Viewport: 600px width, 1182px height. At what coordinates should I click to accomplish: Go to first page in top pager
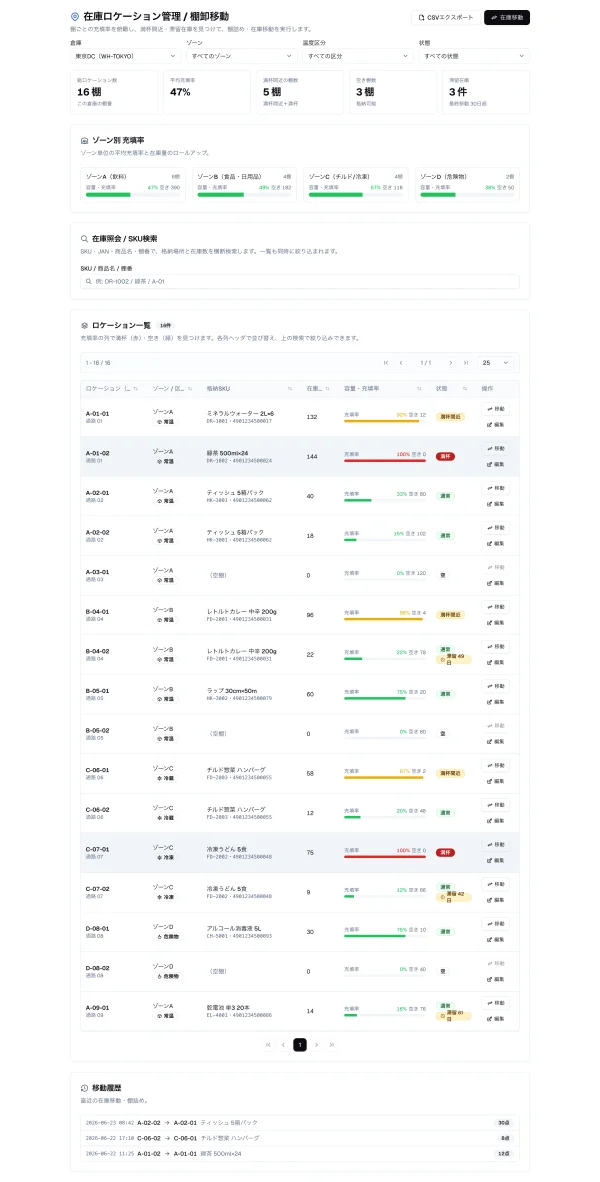pos(386,363)
